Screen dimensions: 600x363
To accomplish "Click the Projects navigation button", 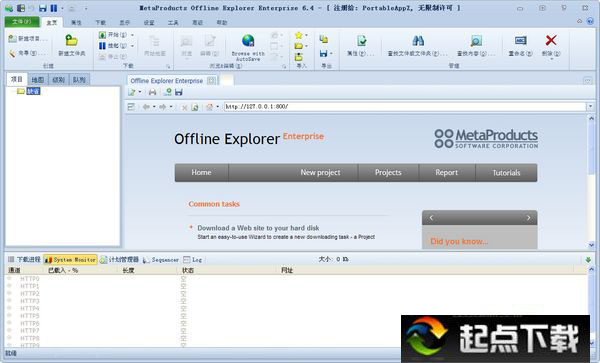I will [x=388, y=173].
